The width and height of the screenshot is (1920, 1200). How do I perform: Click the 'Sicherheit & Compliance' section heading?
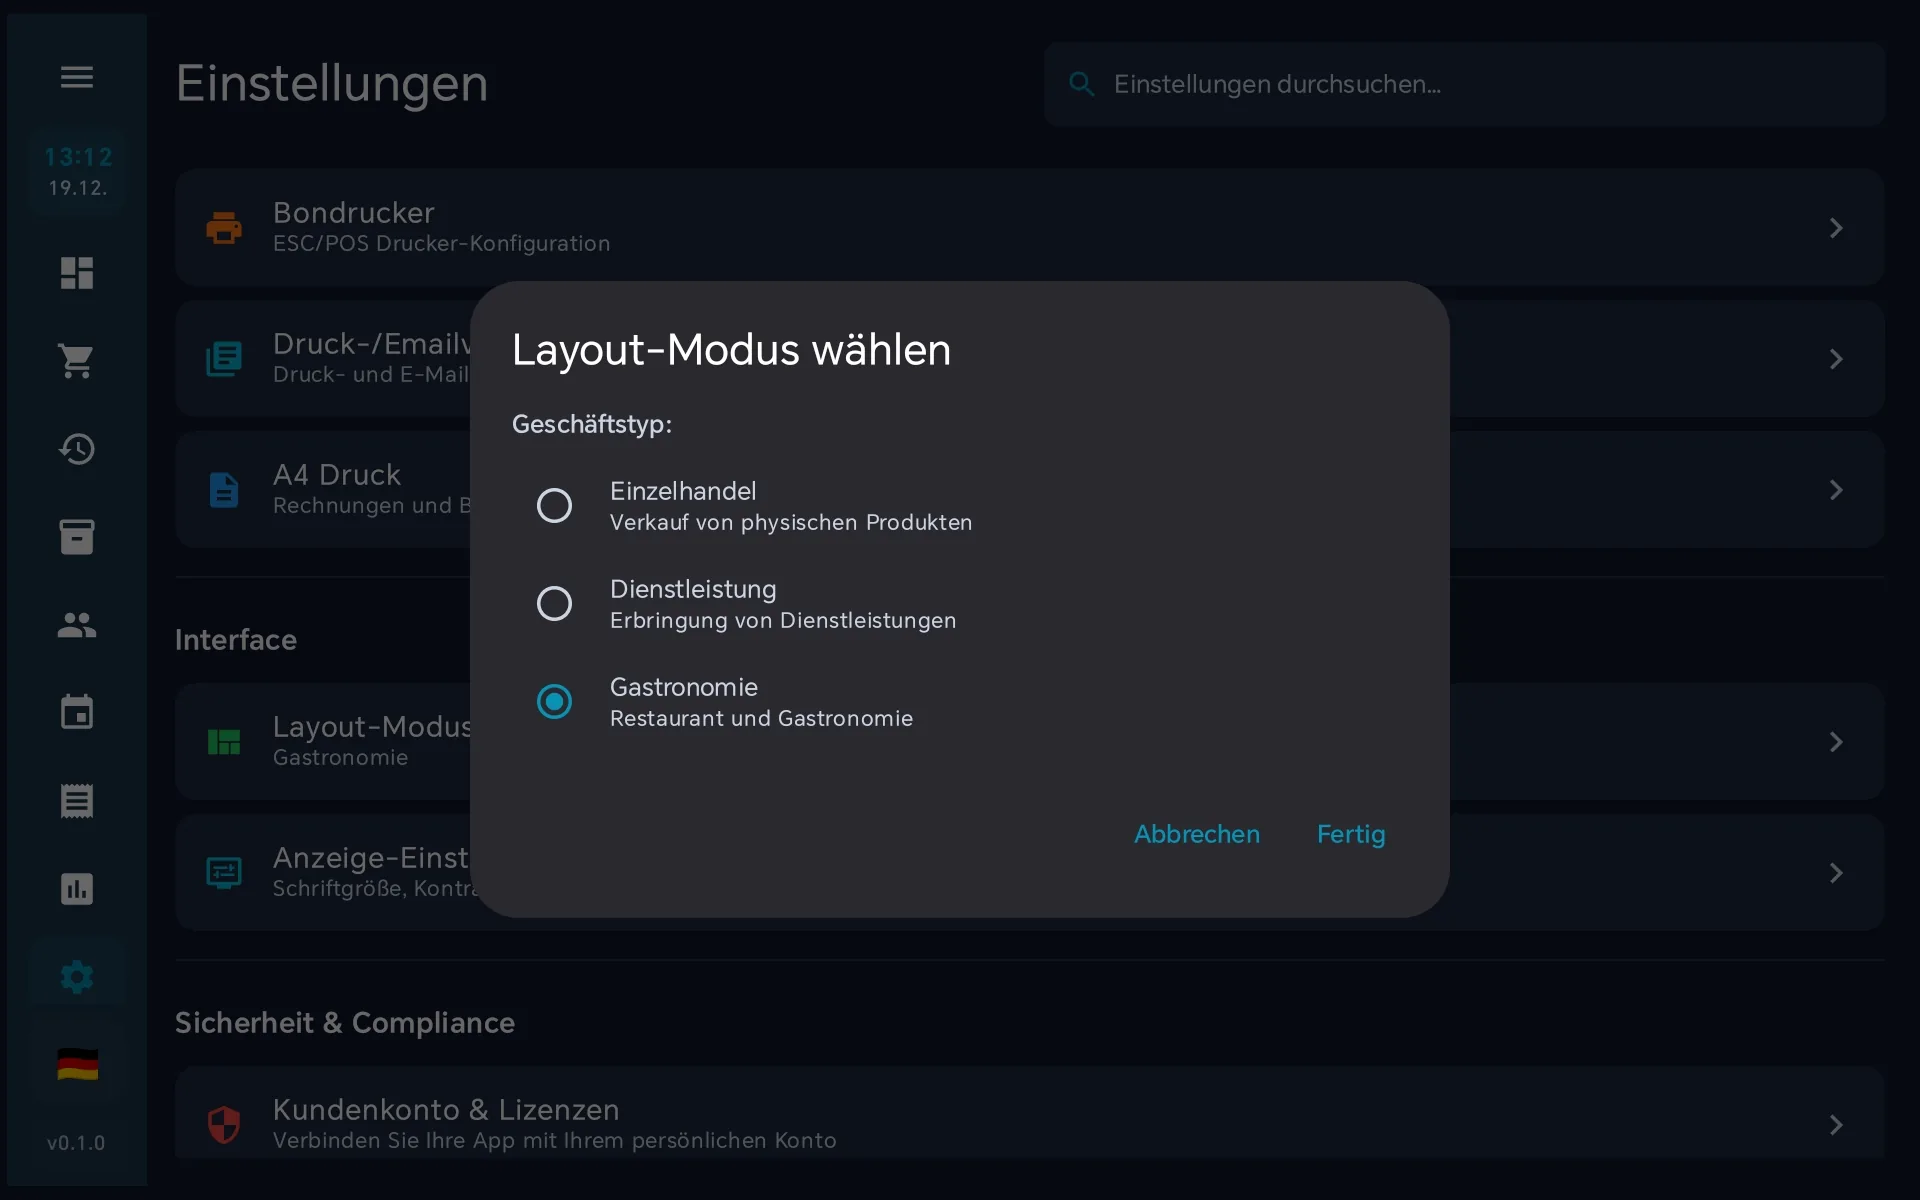click(345, 1022)
